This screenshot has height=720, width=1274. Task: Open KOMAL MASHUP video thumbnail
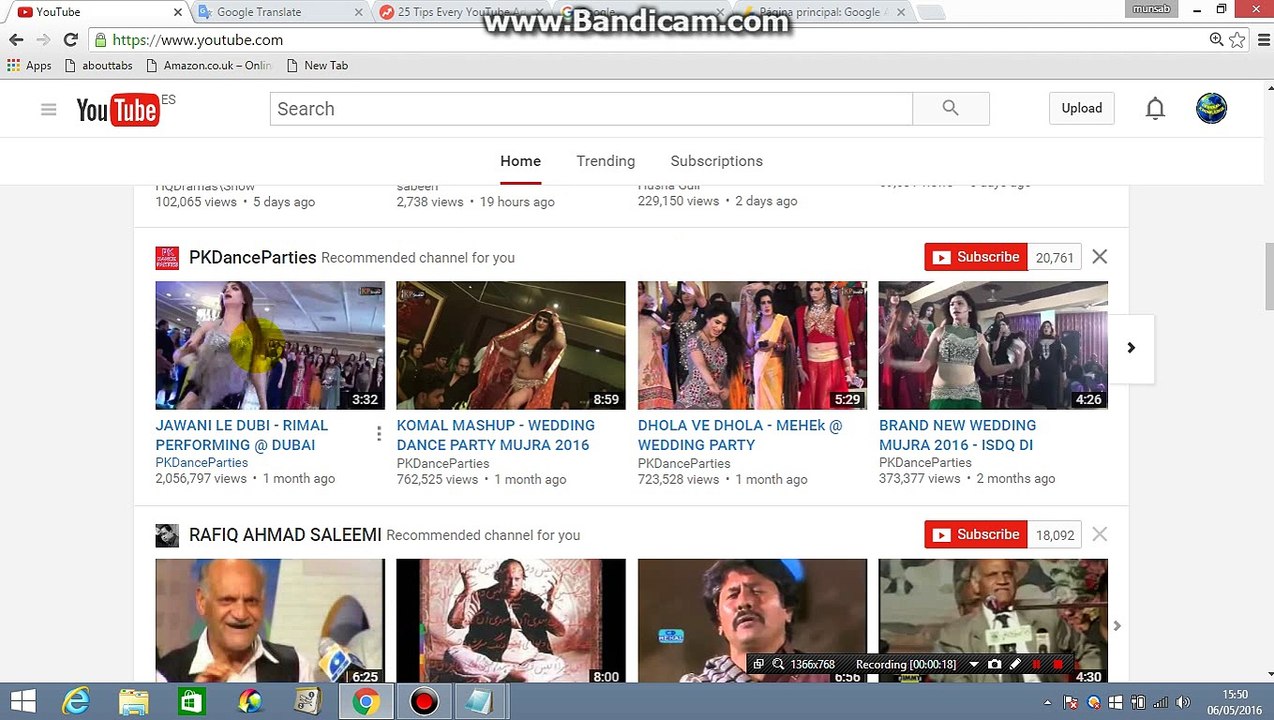pos(511,345)
